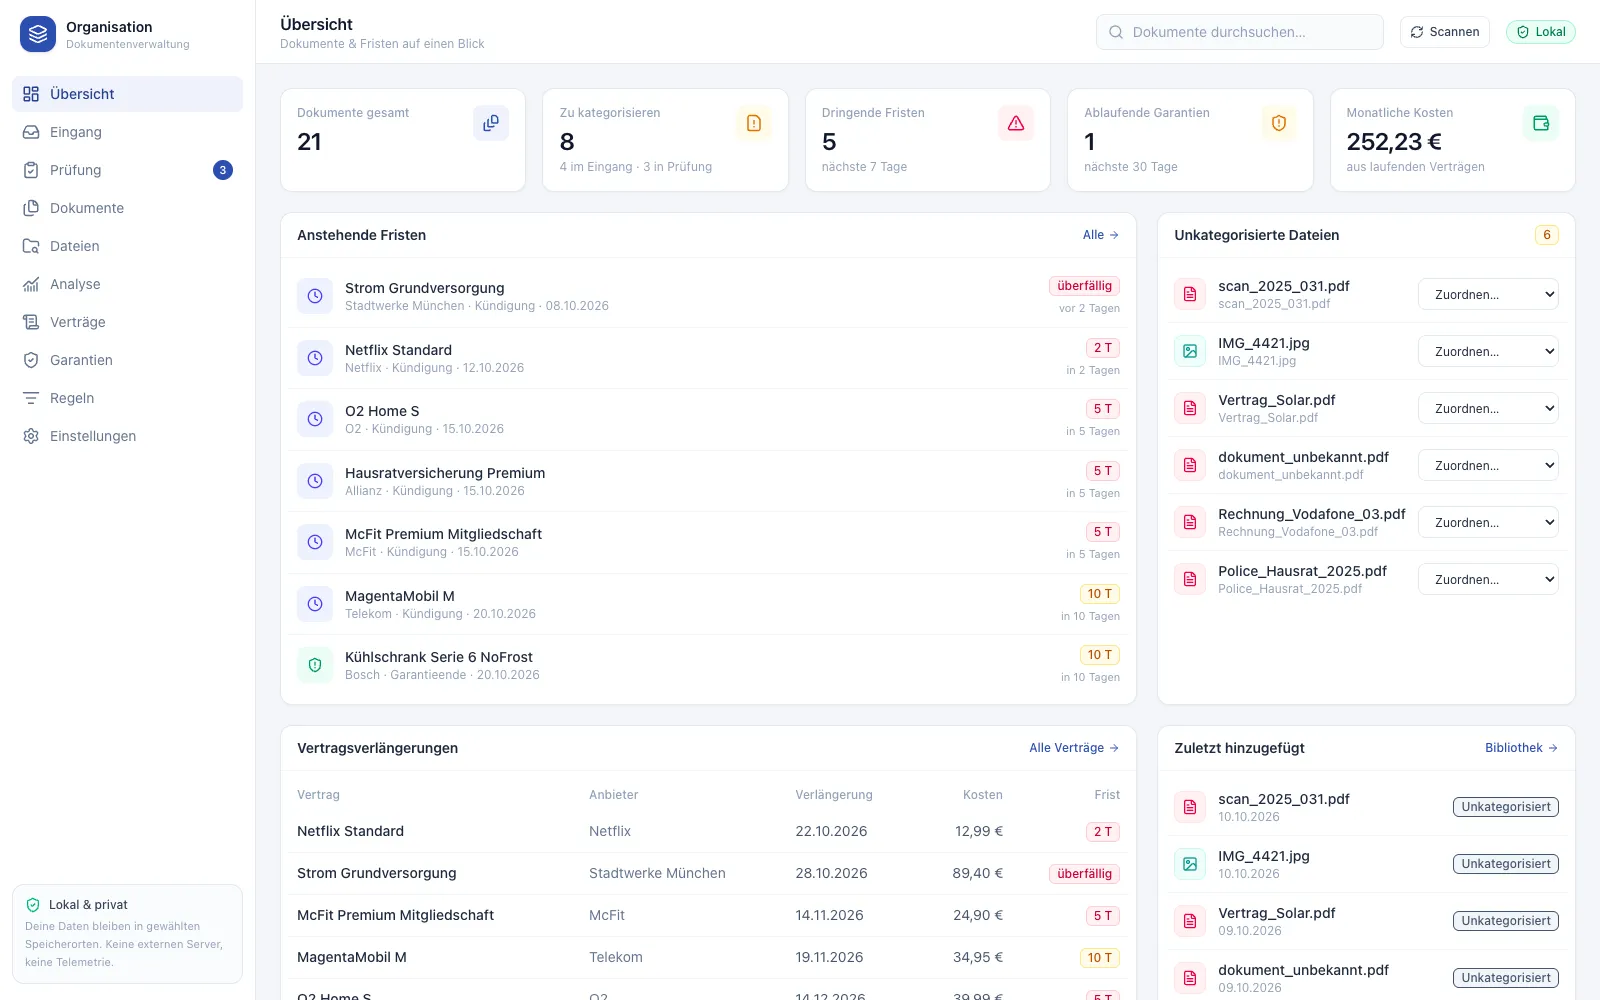Click the image icon of IMG_4421.jpg in Zuletzt hinzugefügt
The height and width of the screenshot is (1000, 1600).
tap(1190, 864)
